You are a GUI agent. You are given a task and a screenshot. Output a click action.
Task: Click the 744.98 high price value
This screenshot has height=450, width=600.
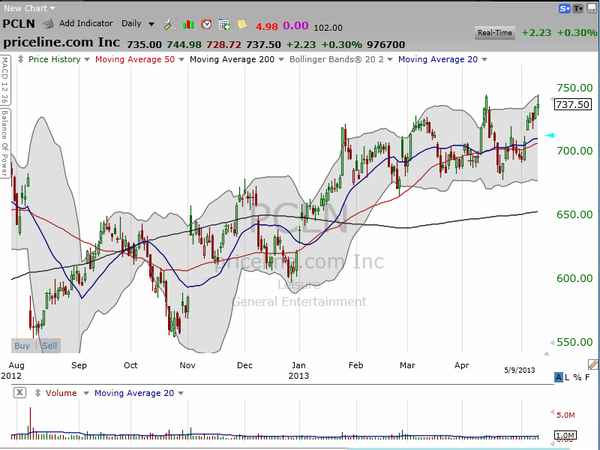tap(184, 45)
